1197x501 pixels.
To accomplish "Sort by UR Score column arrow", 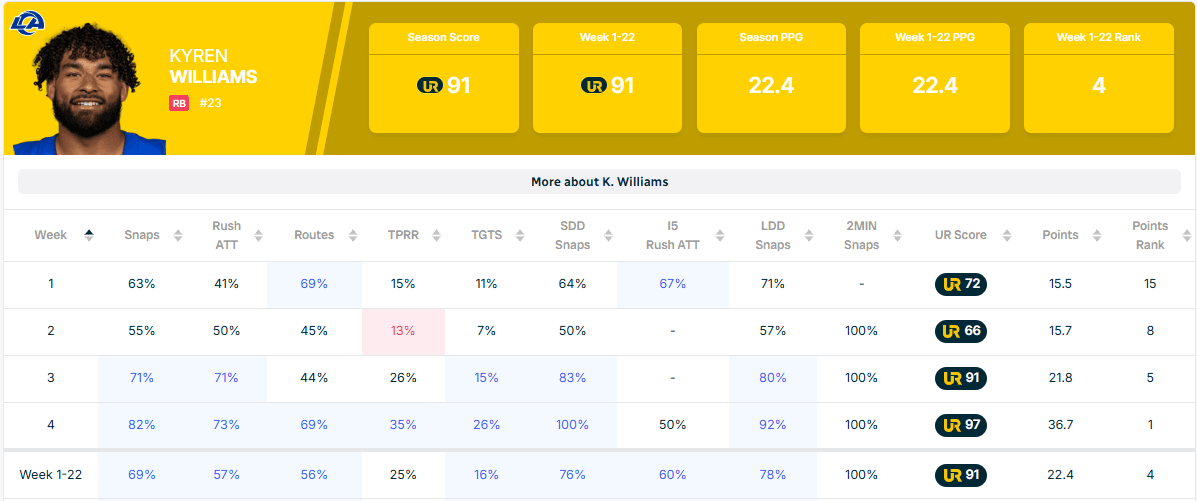I will [x=1006, y=235].
